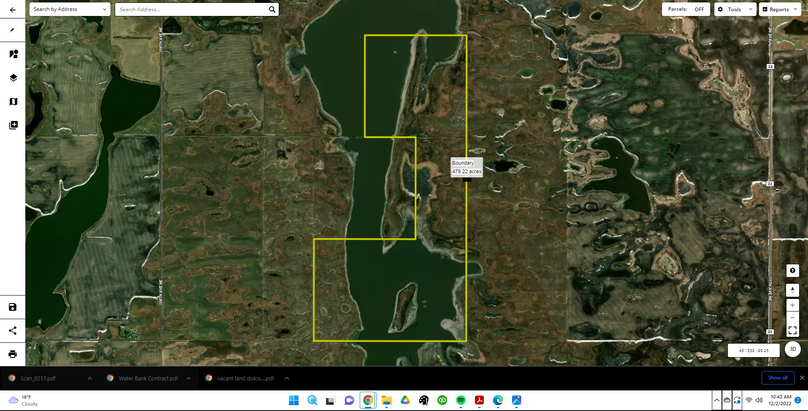The height and width of the screenshot is (411, 808).
Task: Expand the Search by Address dropdown
Action: [69, 9]
